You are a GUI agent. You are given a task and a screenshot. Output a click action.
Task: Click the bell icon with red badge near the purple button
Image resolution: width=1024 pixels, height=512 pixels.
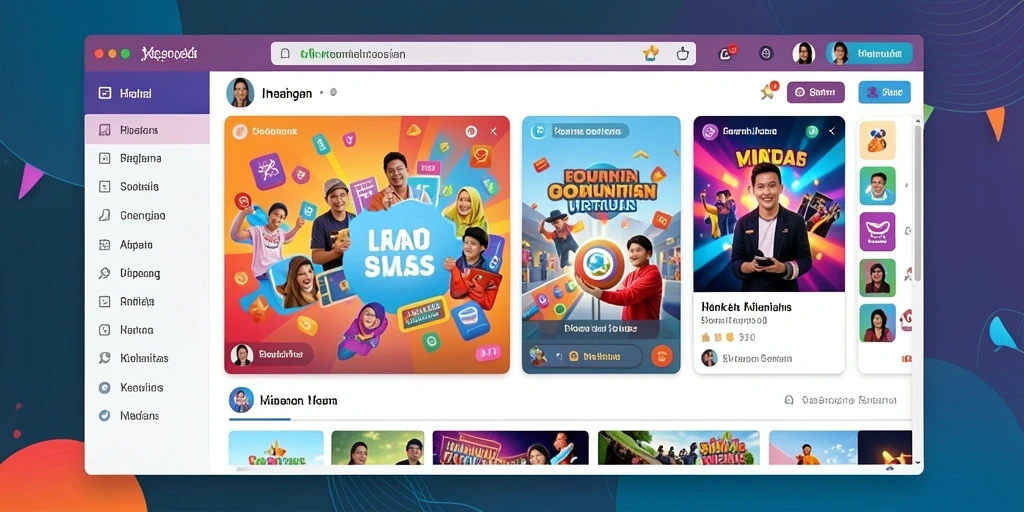pyautogui.click(x=769, y=92)
